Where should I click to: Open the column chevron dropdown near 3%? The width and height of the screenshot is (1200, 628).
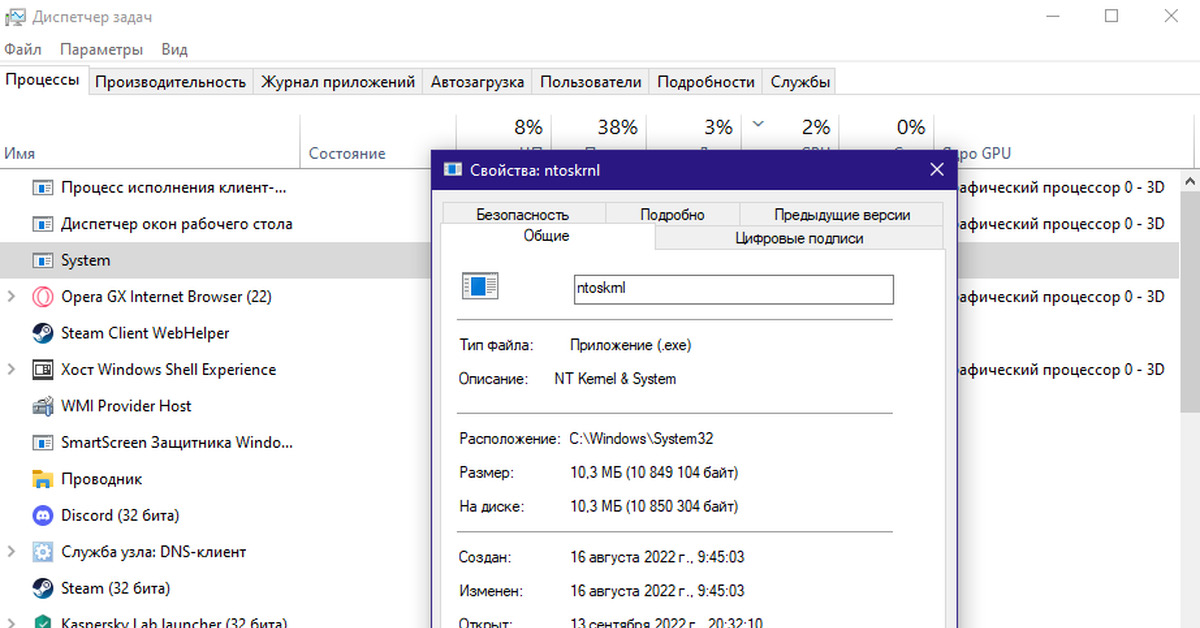click(x=757, y=126)
